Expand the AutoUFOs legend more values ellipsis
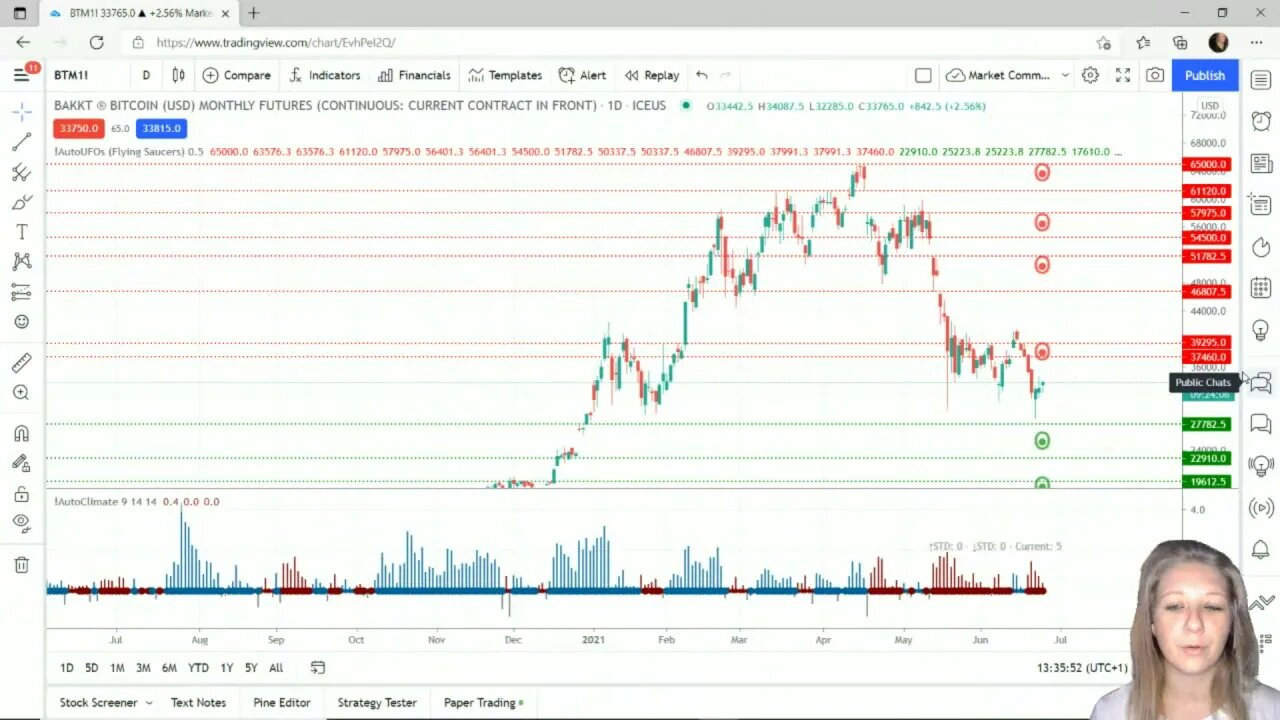The height and width of the screenshot is (720, 1280). (x=1117, y=152)
